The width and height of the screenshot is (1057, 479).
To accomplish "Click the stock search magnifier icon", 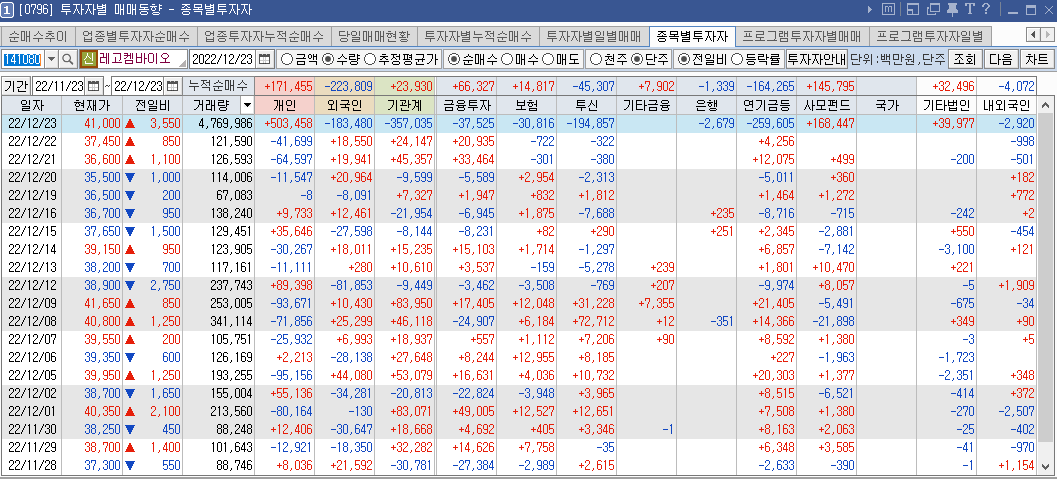I will [x=68, y=59].
